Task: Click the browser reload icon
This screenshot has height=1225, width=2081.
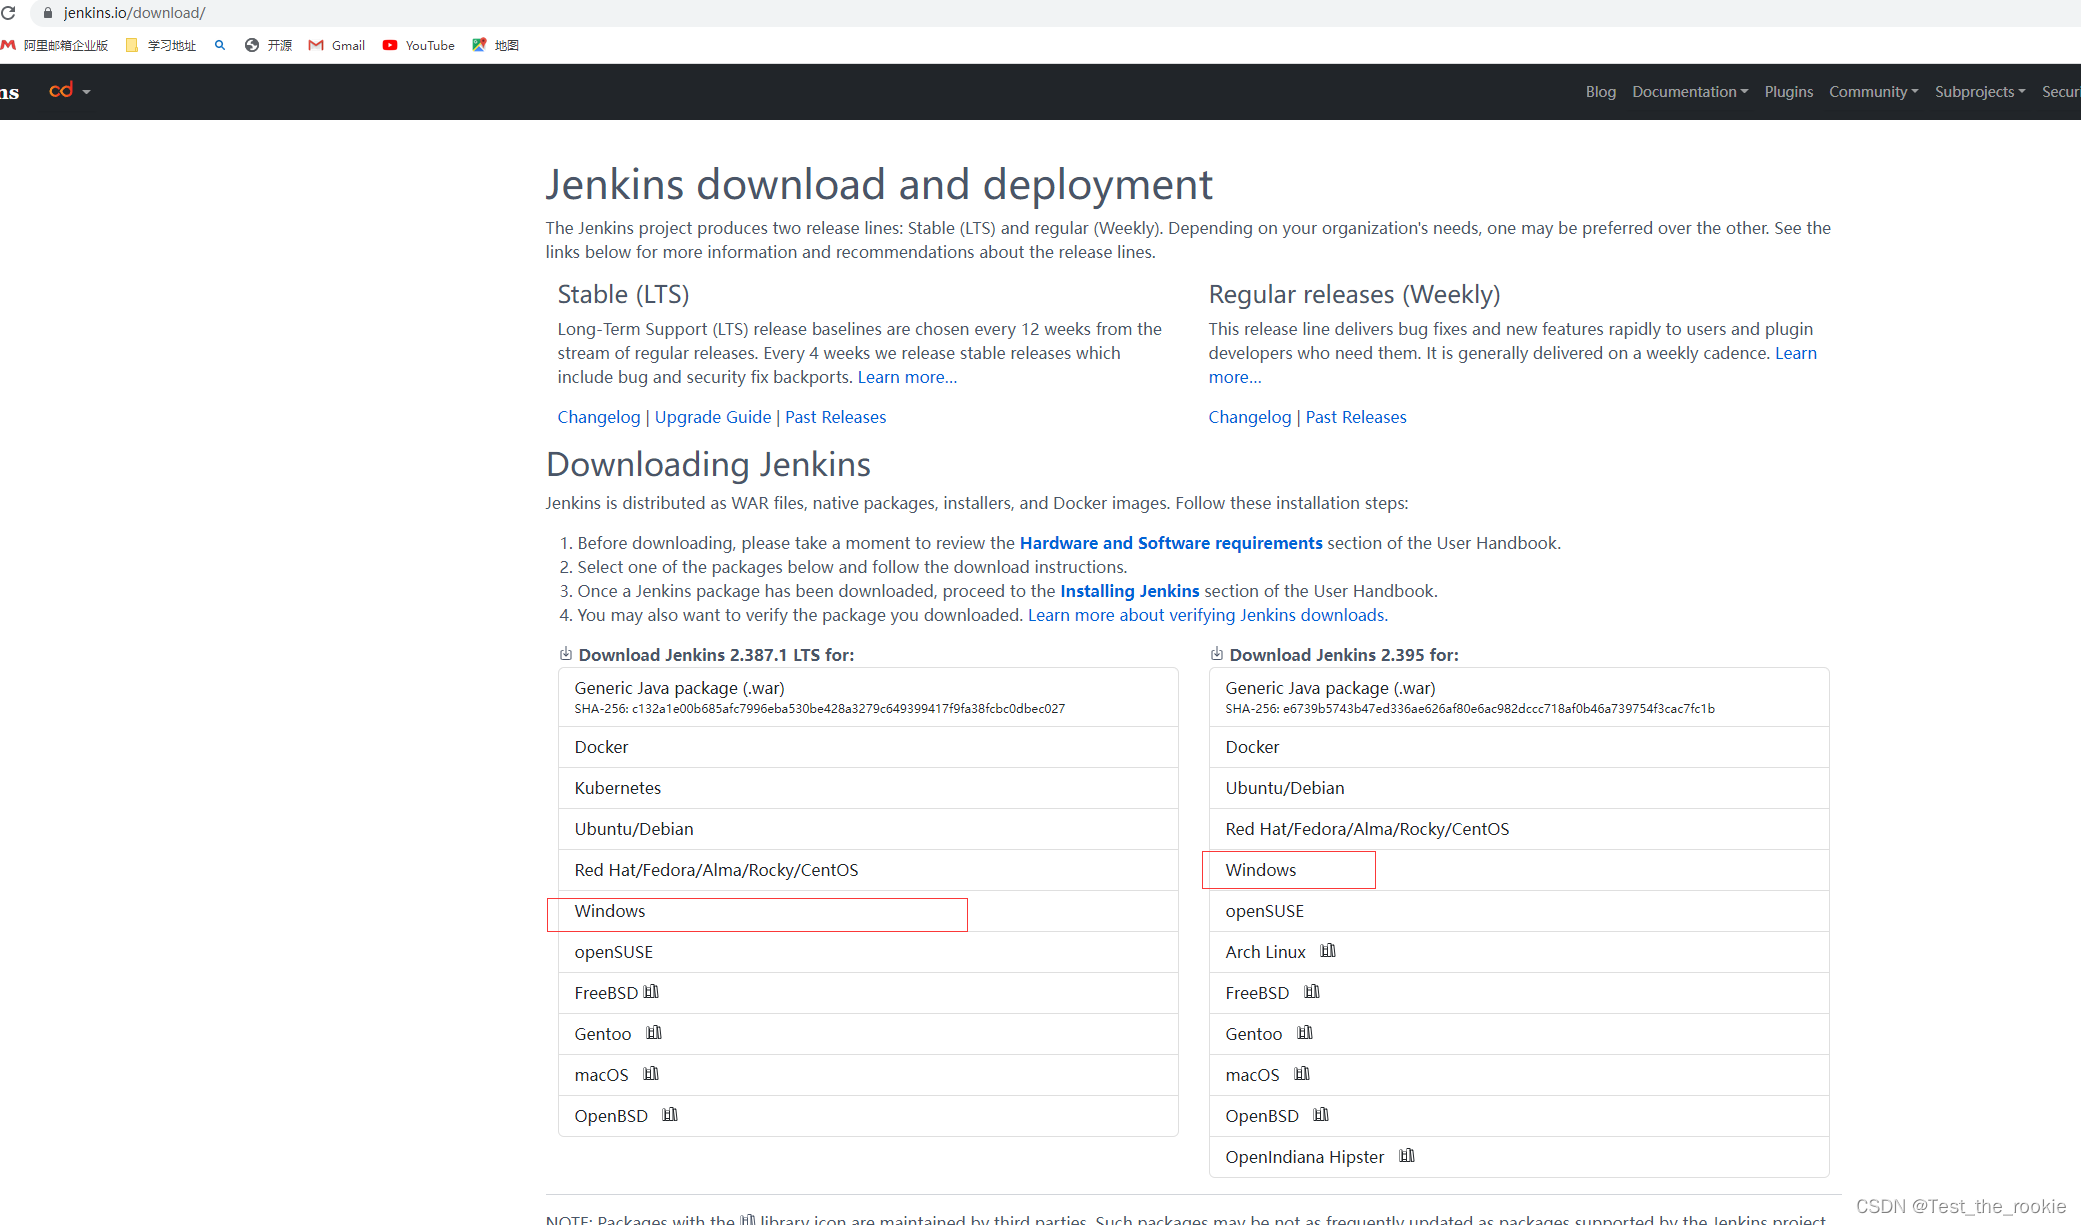Action: pyautogui.click(x=9, y=13)
